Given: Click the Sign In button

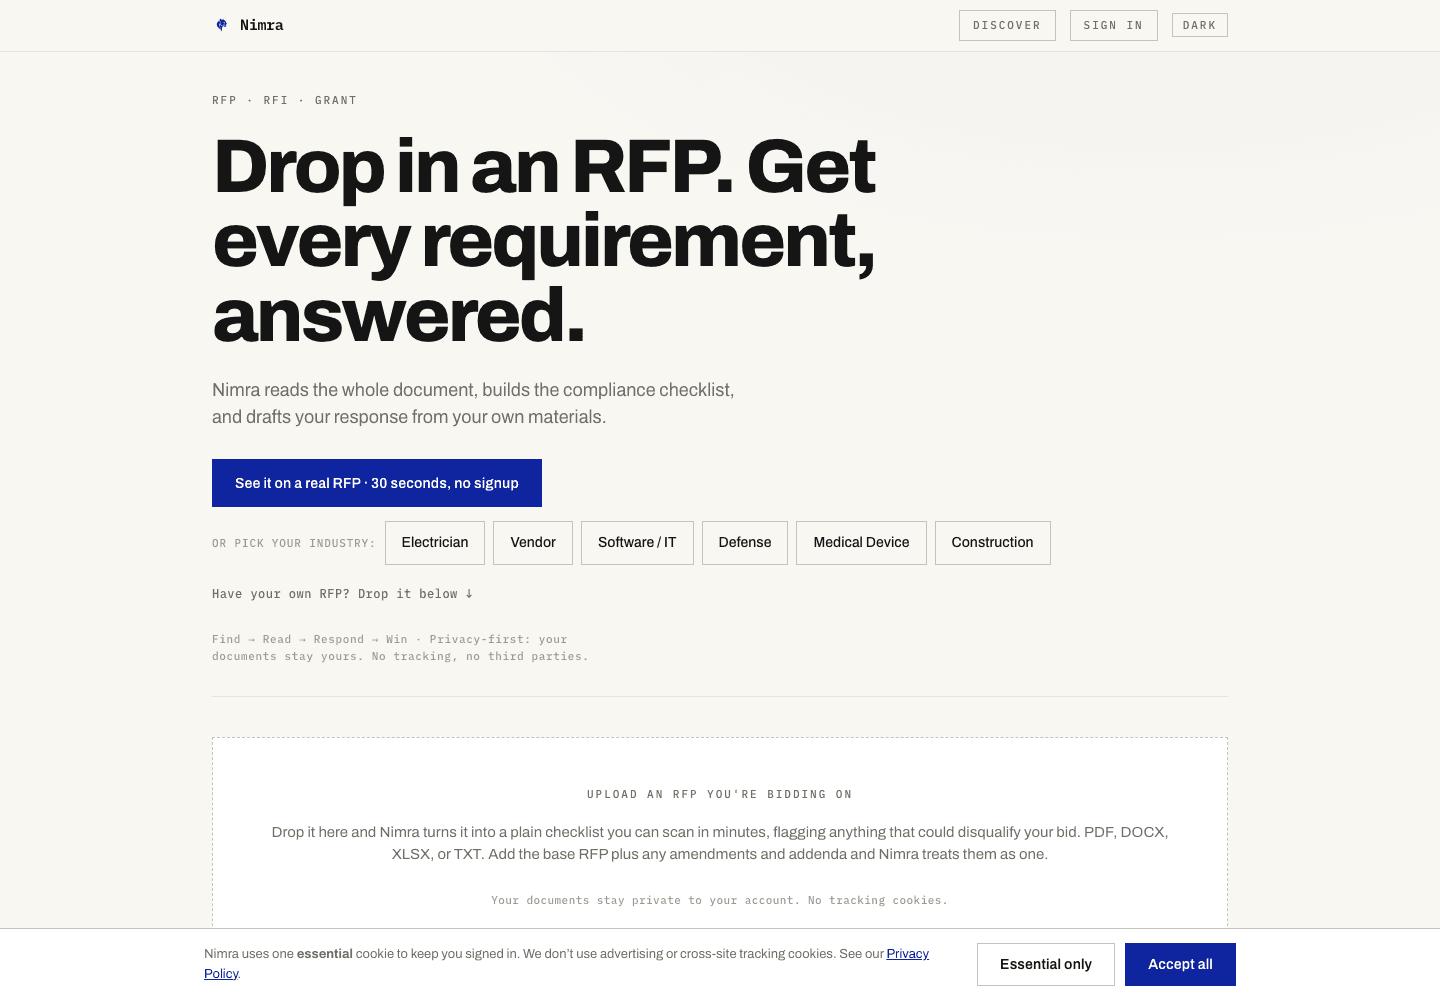Looking at the screenshot, I should [1113, 26].
